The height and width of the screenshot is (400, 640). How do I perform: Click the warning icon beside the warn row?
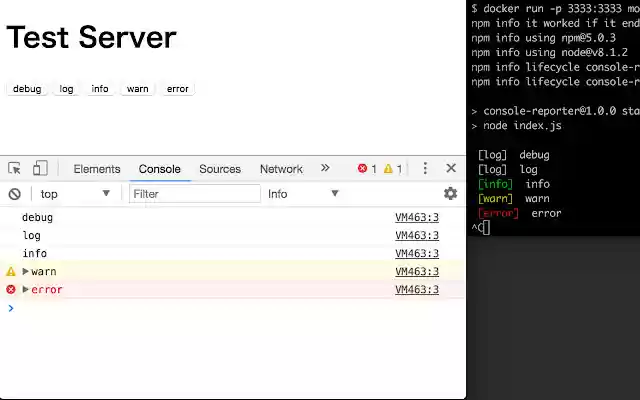(x=11, y=271)
